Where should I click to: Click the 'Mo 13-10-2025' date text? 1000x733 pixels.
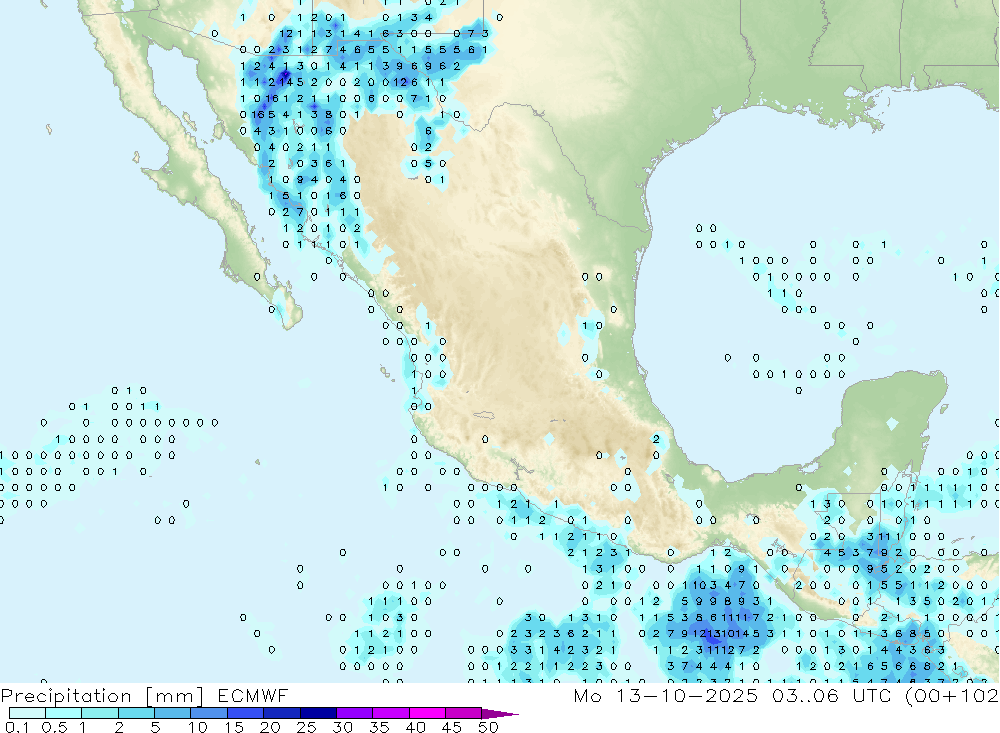point(665,696)
